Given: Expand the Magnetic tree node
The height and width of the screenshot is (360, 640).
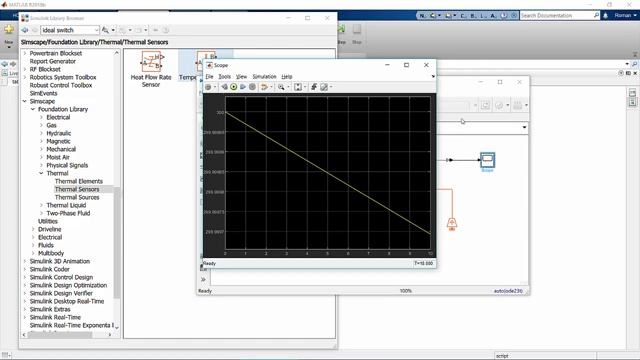Looking at the screenshot, I should click(41, 141).
